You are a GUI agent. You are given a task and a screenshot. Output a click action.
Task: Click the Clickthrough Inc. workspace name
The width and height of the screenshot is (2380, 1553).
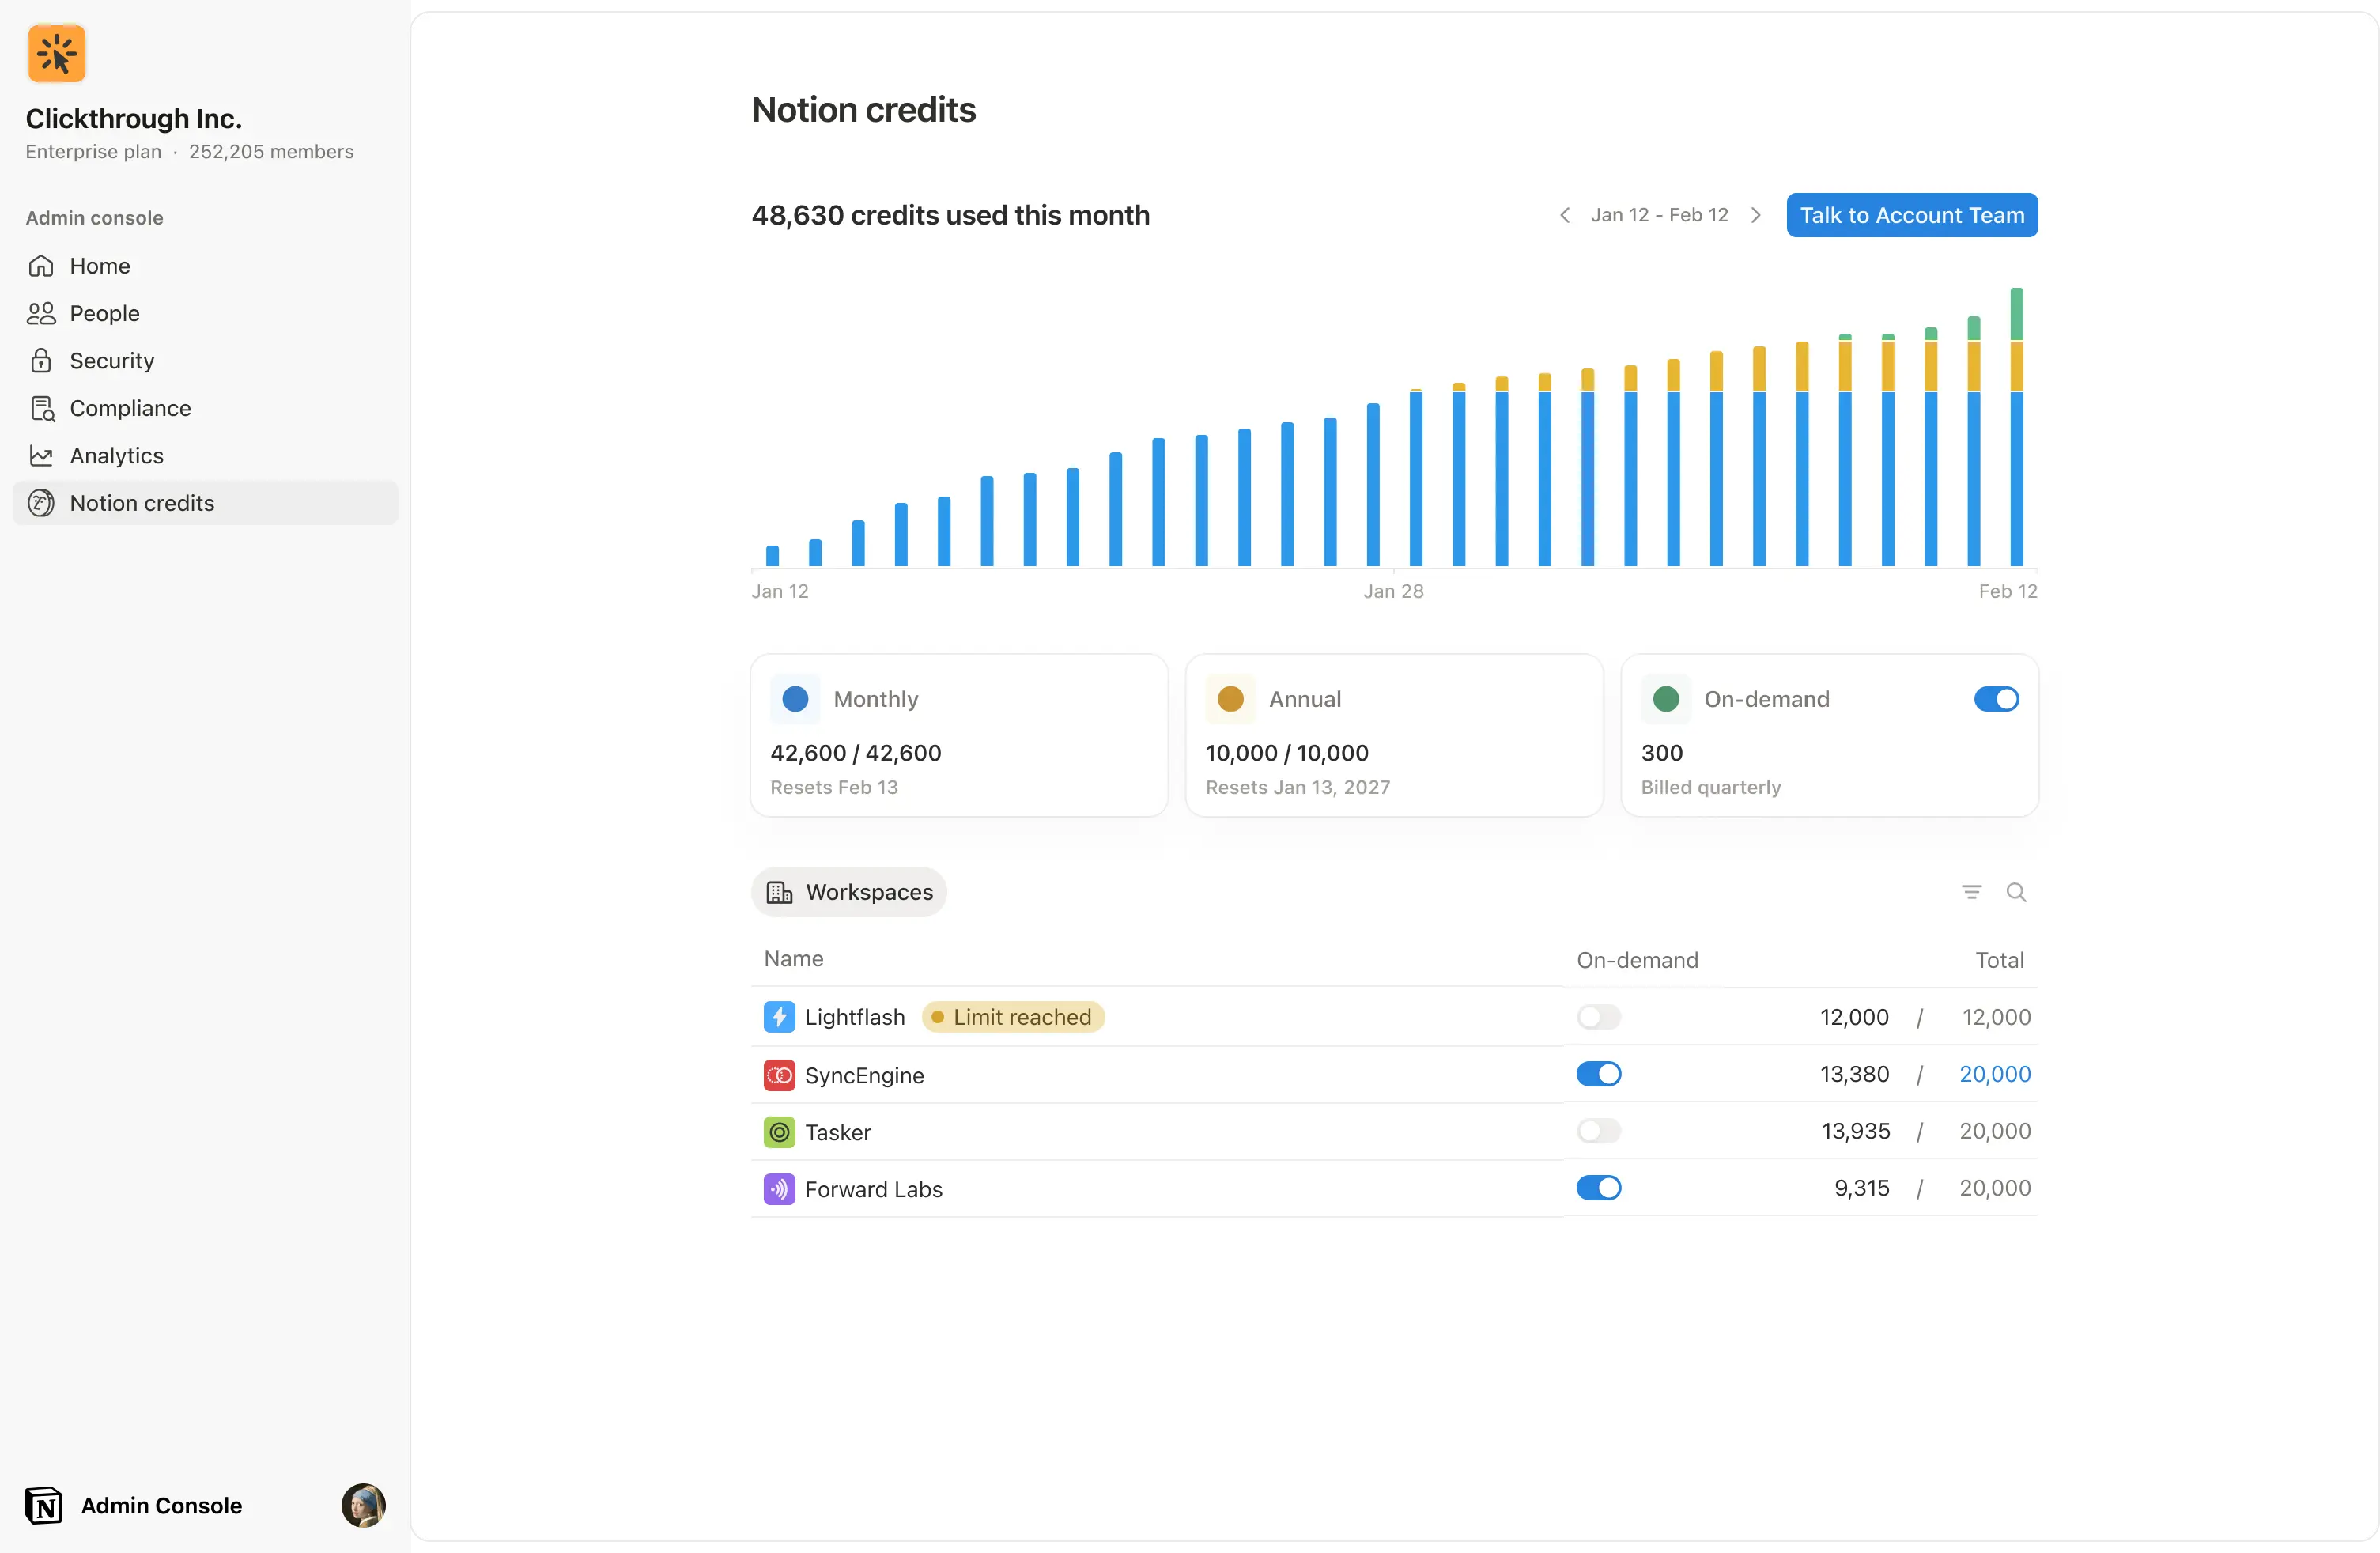(x=134, y=118)
